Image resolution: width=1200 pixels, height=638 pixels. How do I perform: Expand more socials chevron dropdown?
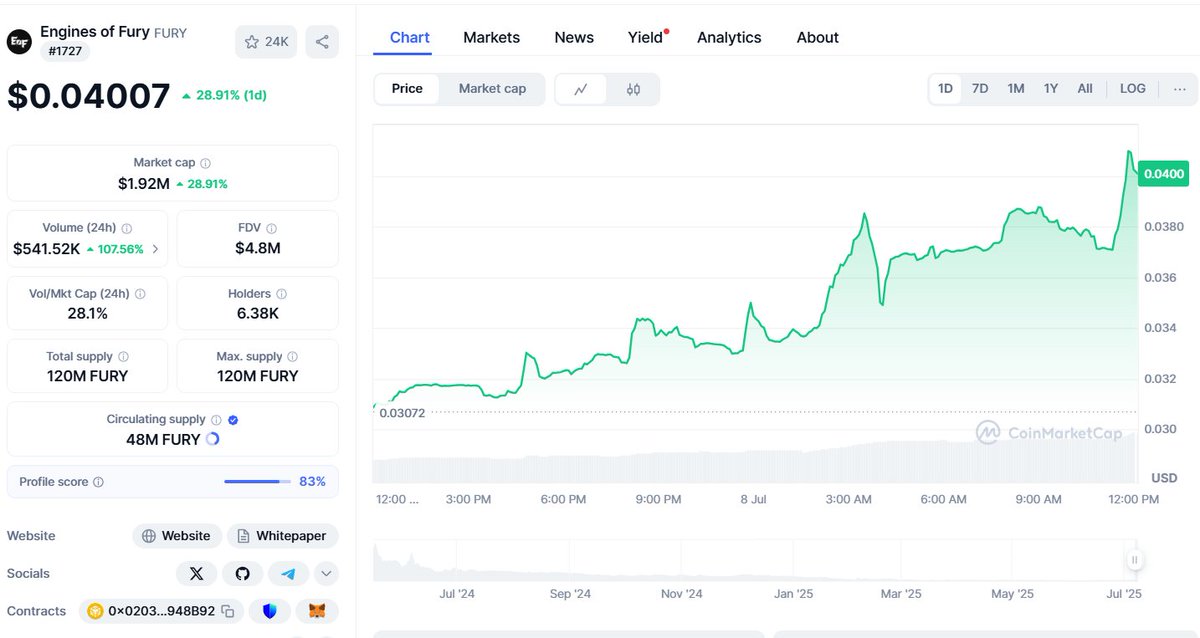[x=326, y=573]
